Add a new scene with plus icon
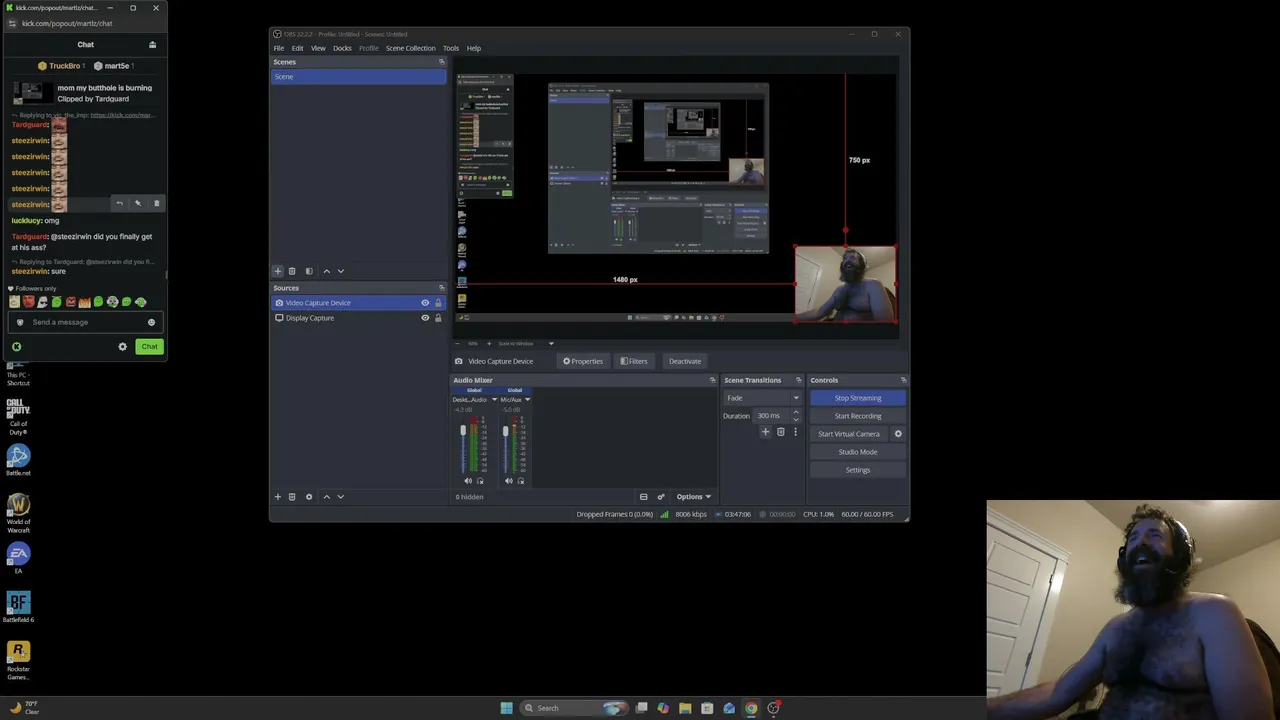This screenshot has height=720, width=1280. (278, 271)
